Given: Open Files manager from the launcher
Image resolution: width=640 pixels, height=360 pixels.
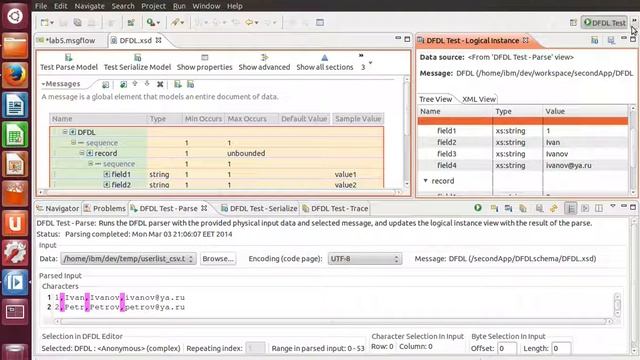Looking at the screenshot, I should coord(15,46).
